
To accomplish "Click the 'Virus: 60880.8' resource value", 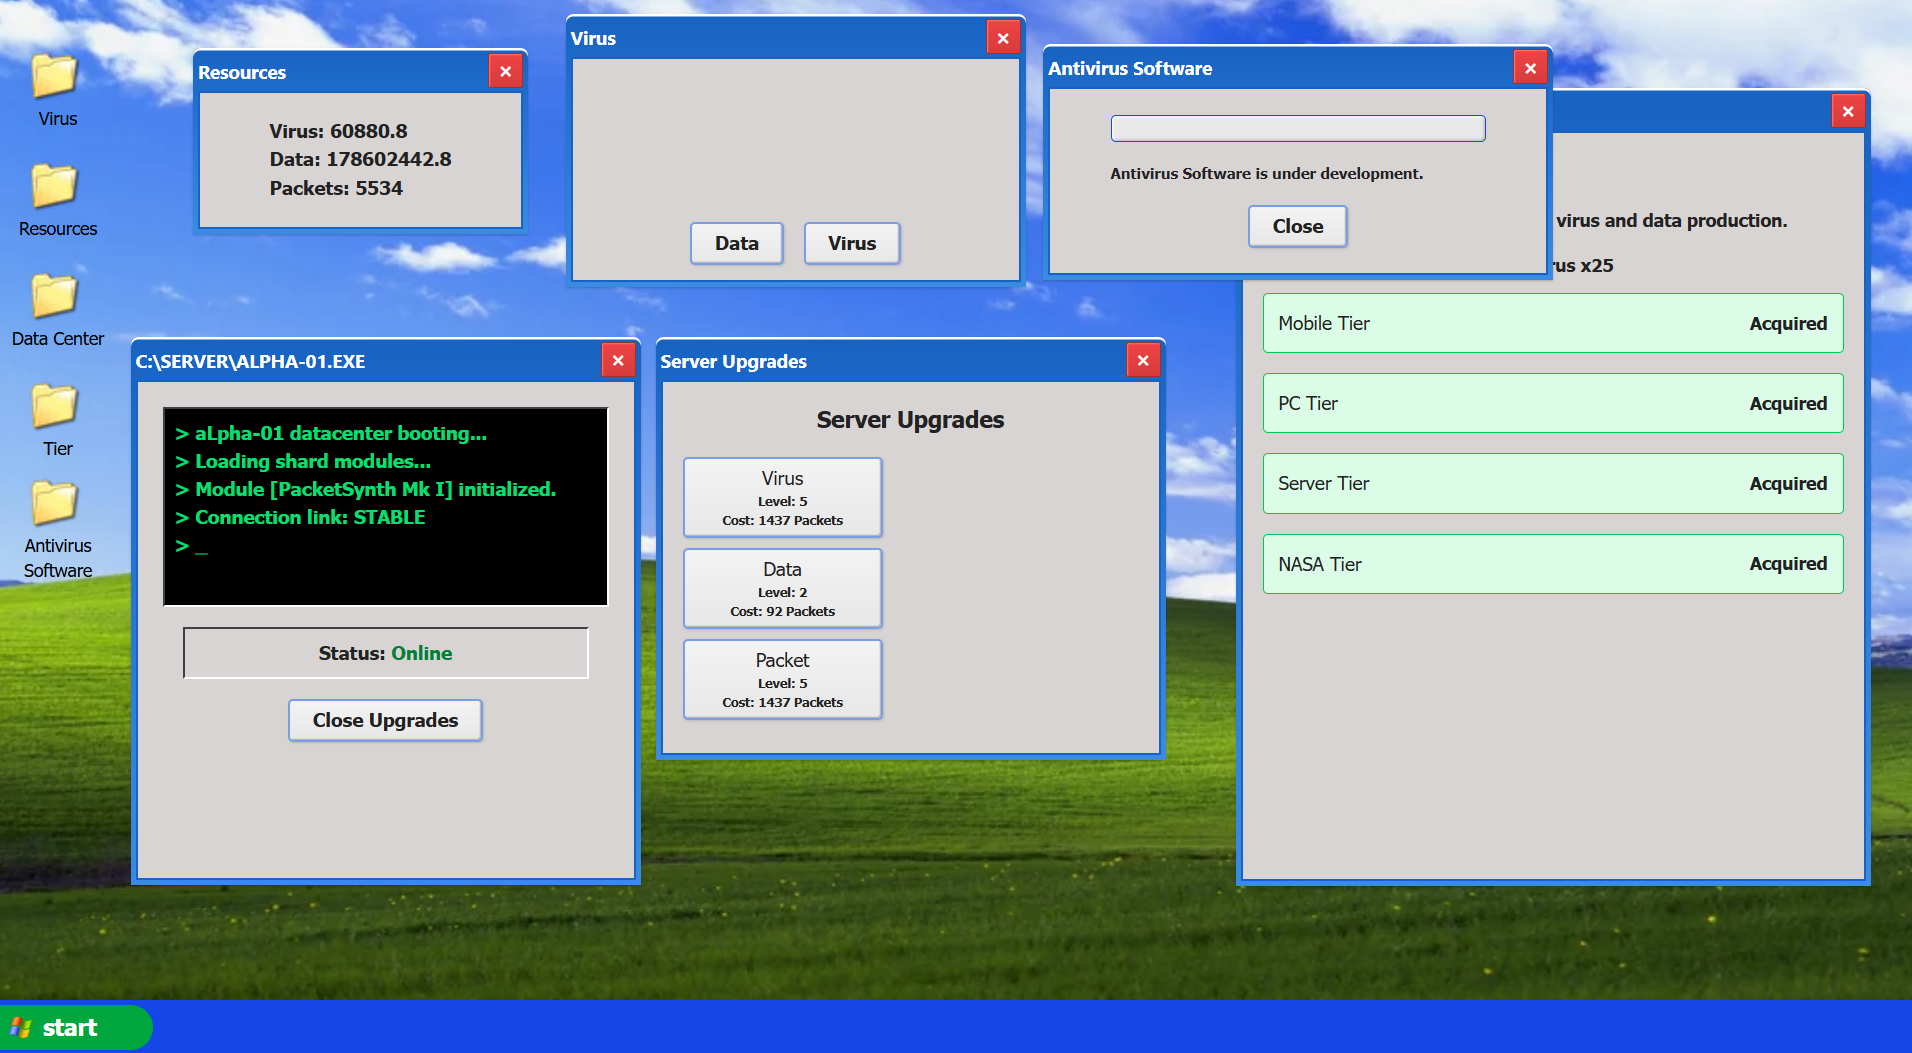I will click(x=338, y=131).
